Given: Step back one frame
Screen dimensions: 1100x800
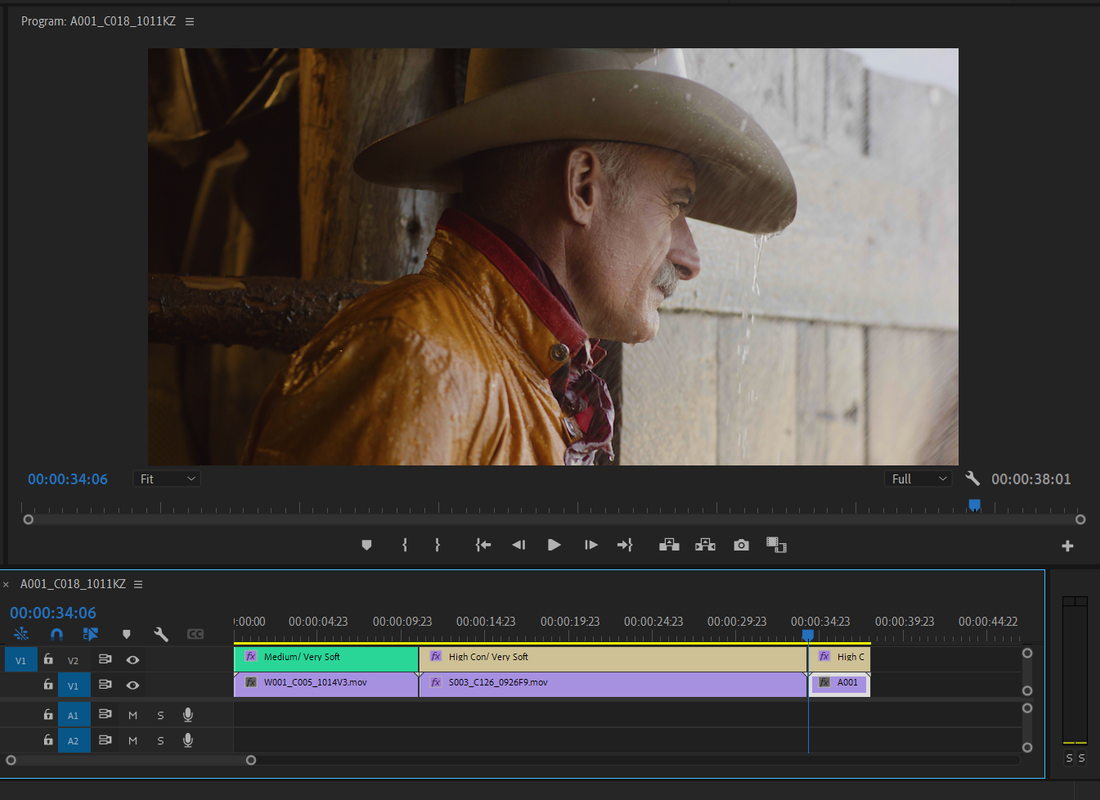Looking at the screenshot, I should [x=518, y=545].
